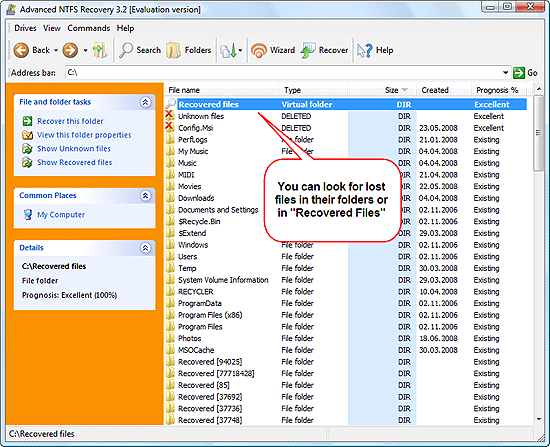Click the magnifier icon beside Recovered files
This screenshot has height=447, width=550.
(170, 104)
